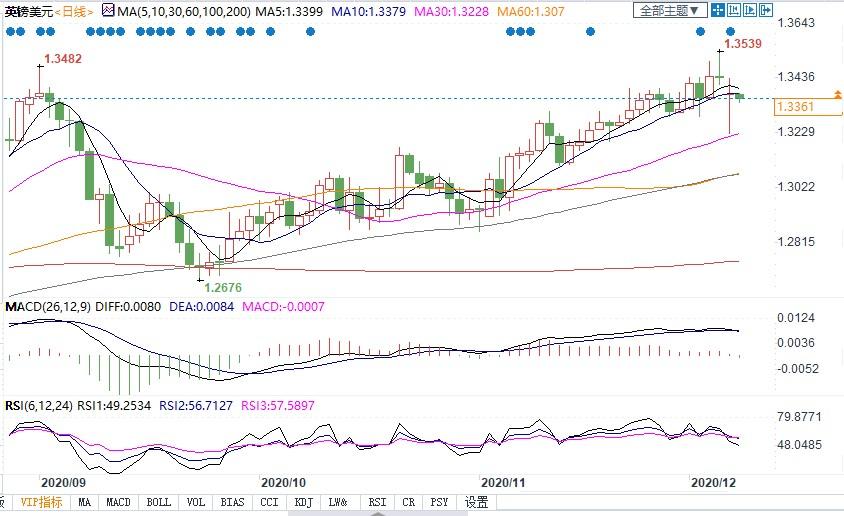Click the 1.2676 low price label
The width and height of the screenshot is (844, 516).
[223, 287]
